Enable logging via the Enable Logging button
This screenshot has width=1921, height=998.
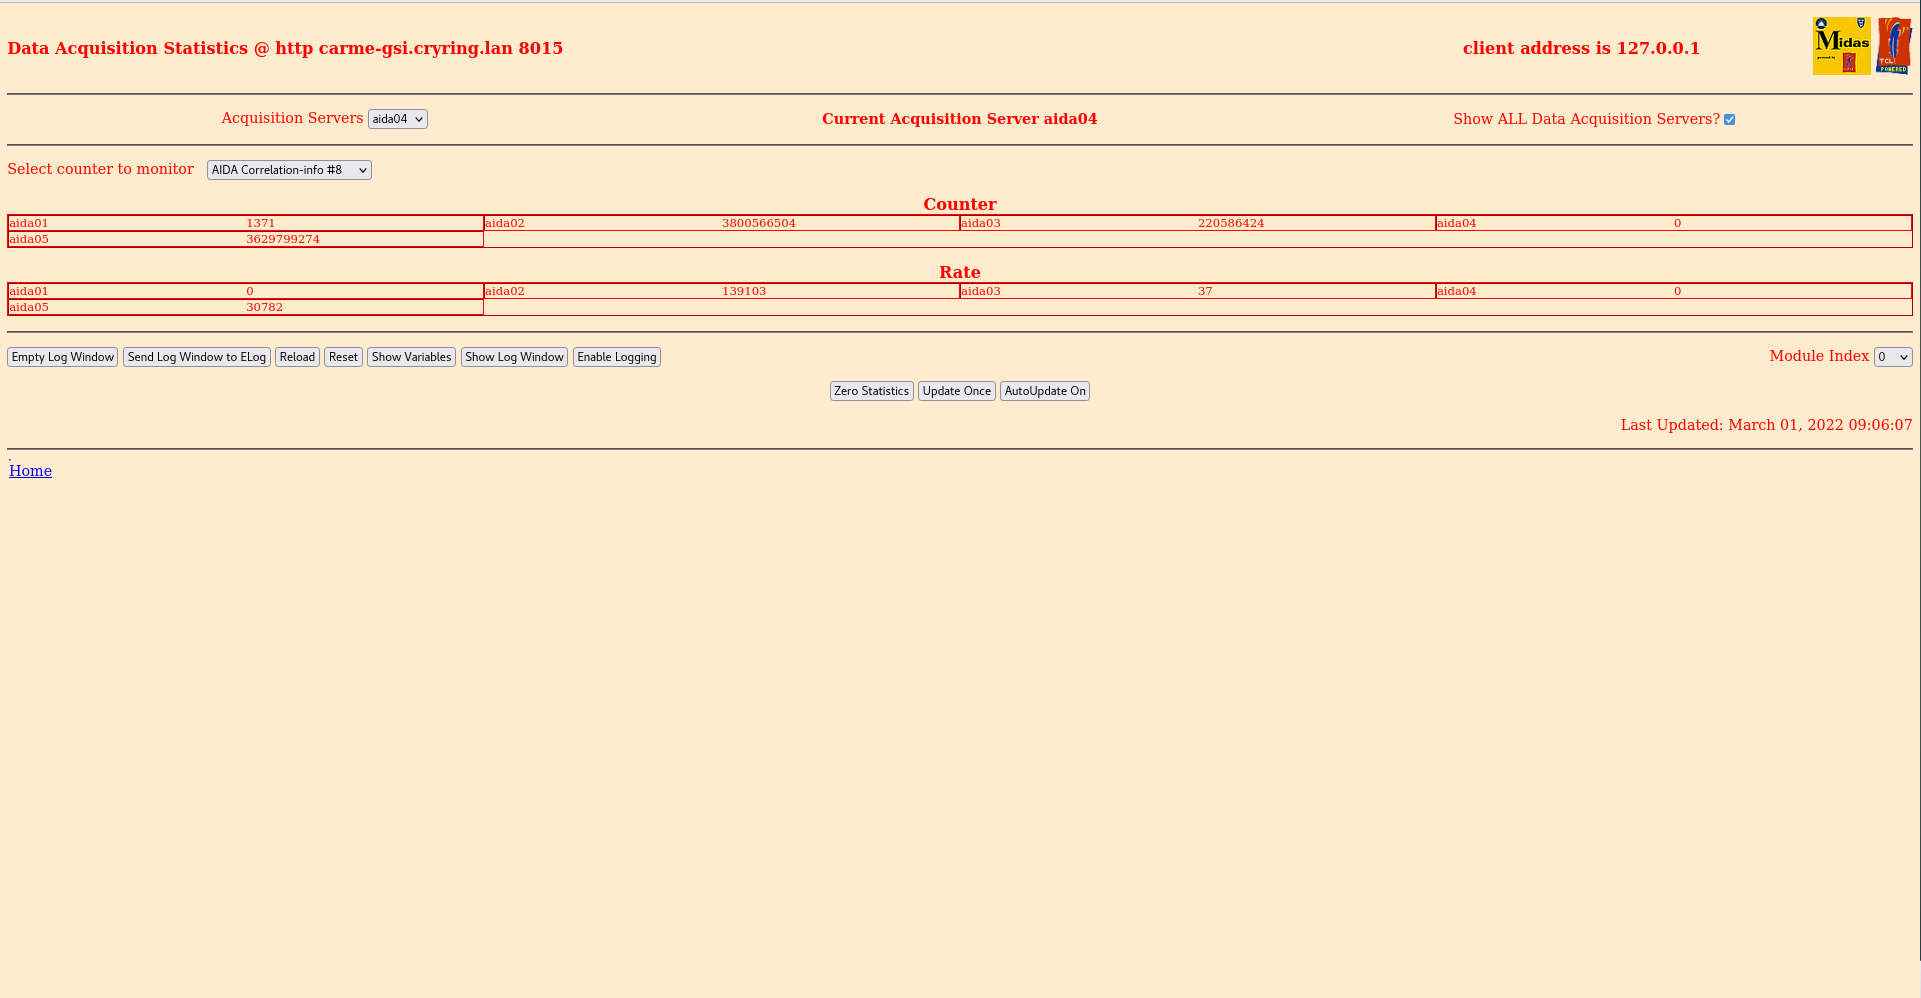616,356
